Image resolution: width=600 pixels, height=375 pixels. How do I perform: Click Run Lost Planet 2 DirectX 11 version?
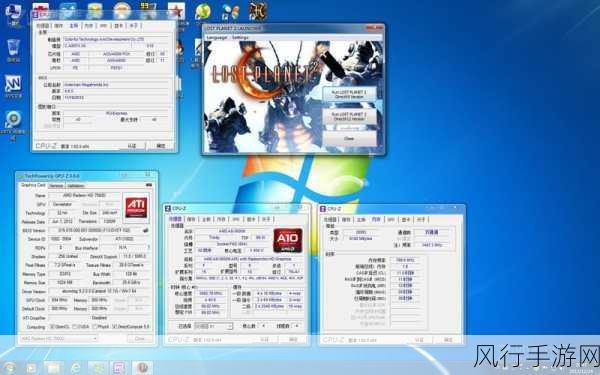tap(349, 117)
